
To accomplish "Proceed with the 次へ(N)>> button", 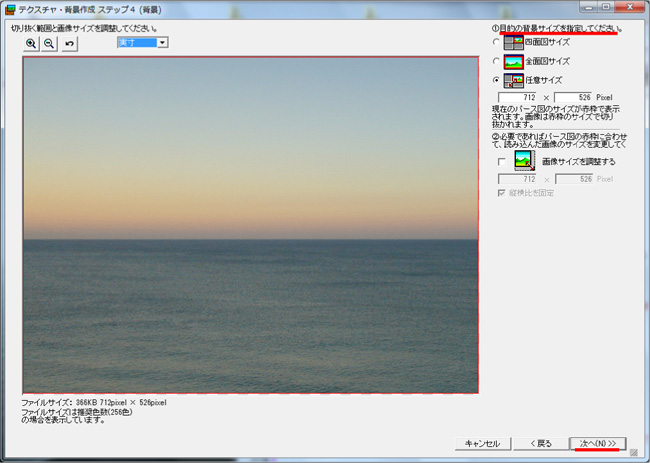I will [x=598, y=443].
